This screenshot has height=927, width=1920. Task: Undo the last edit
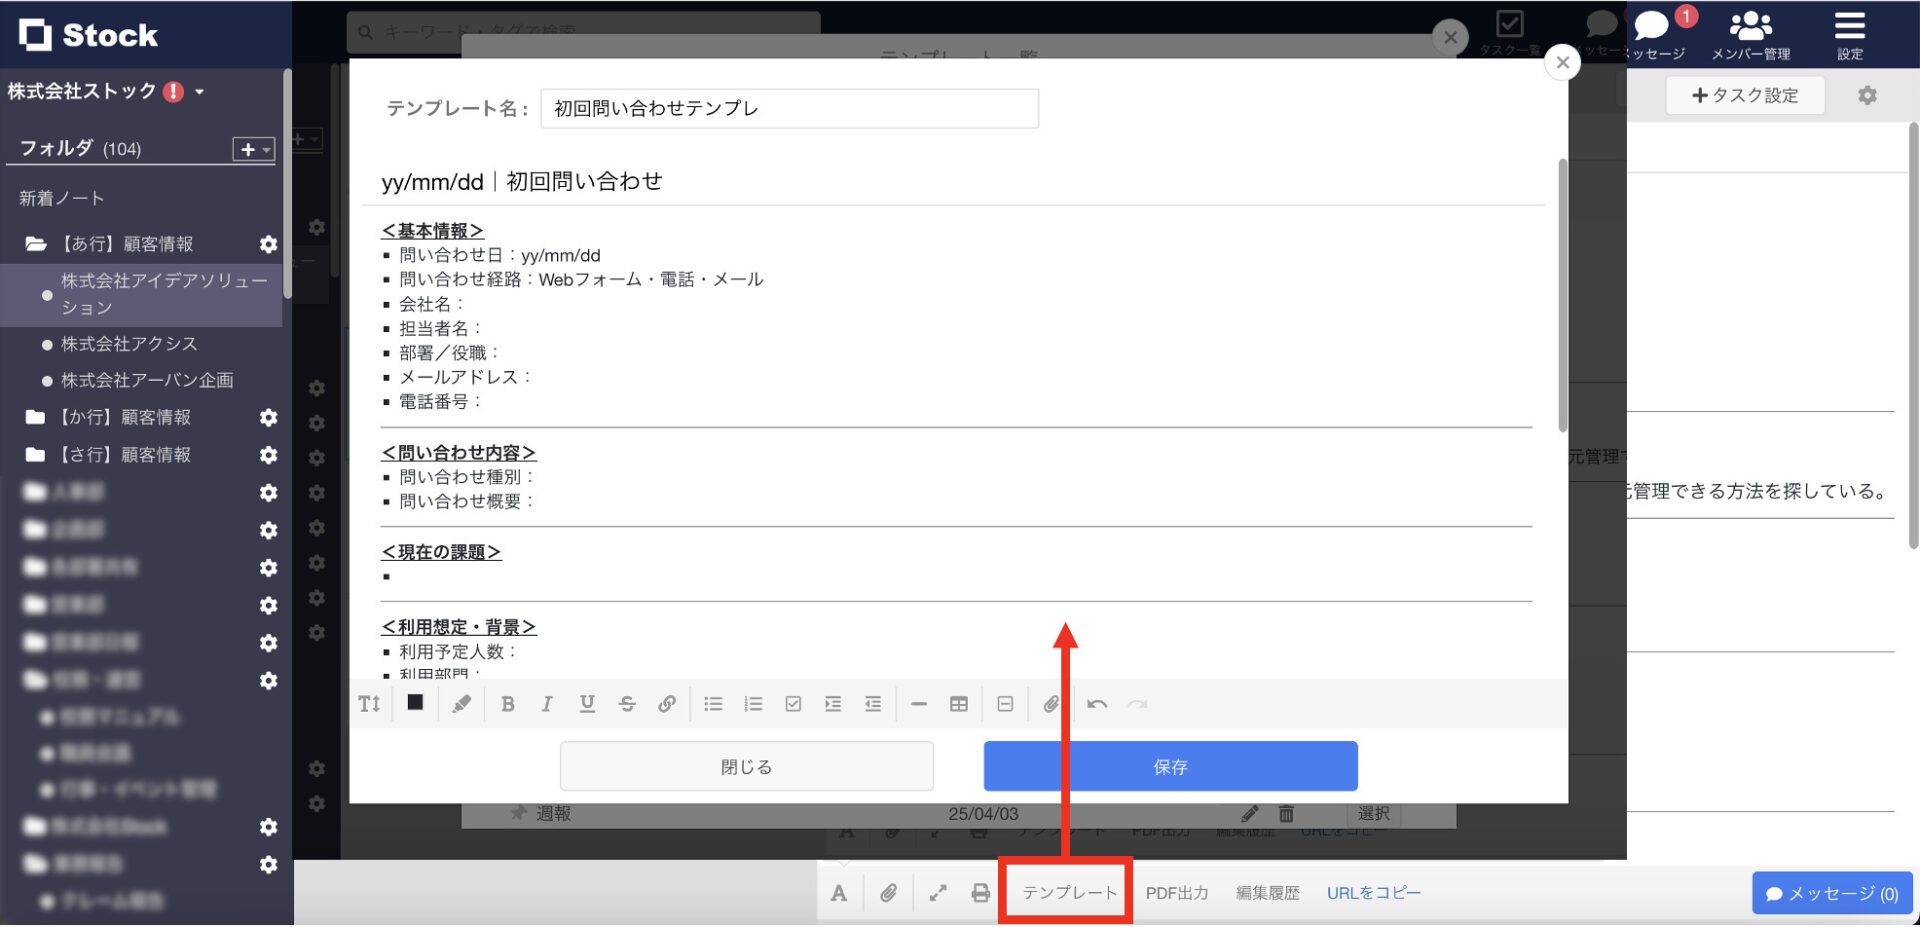pyautogui.click(x=1097, y=703)
